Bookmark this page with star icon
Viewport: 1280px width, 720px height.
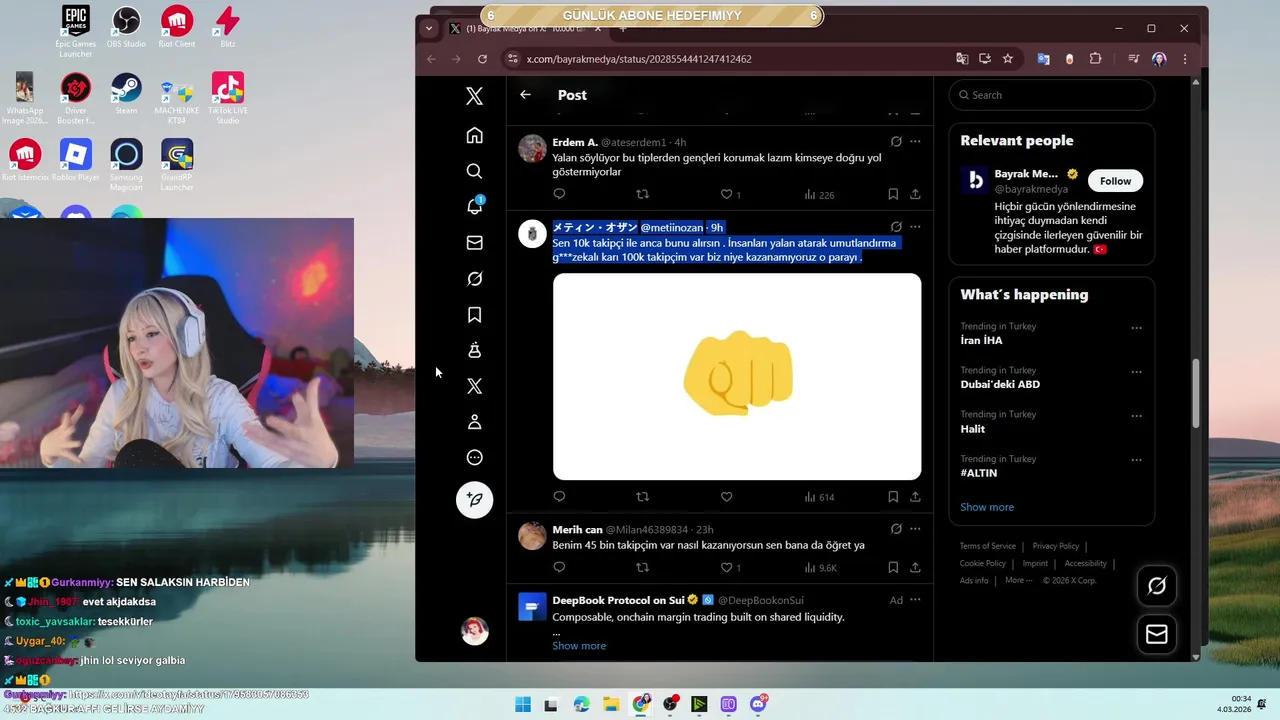click(1007, 59)
